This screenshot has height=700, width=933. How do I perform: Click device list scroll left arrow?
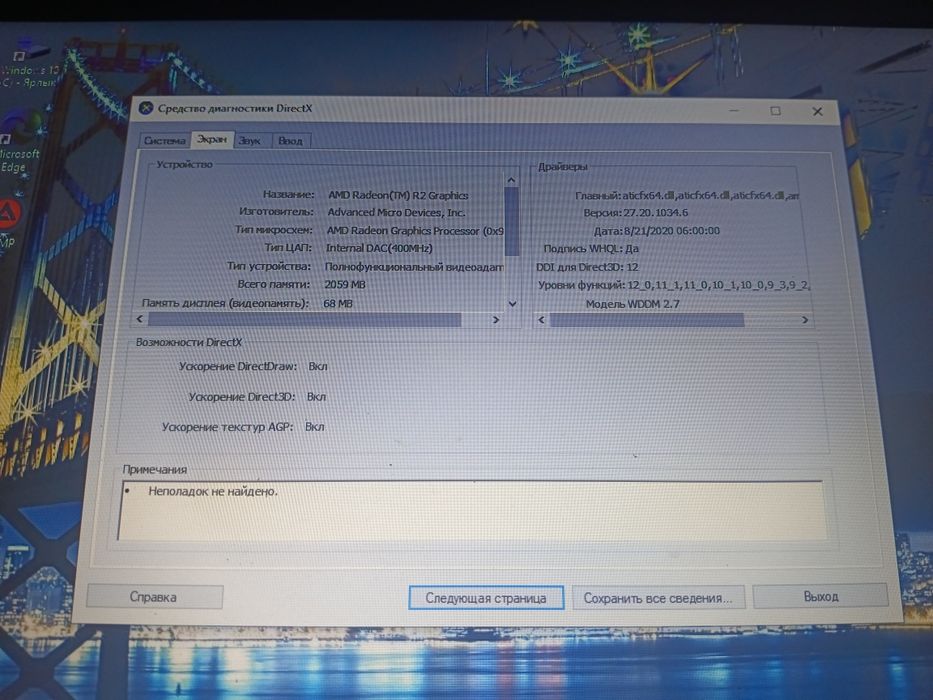(140, 319)
